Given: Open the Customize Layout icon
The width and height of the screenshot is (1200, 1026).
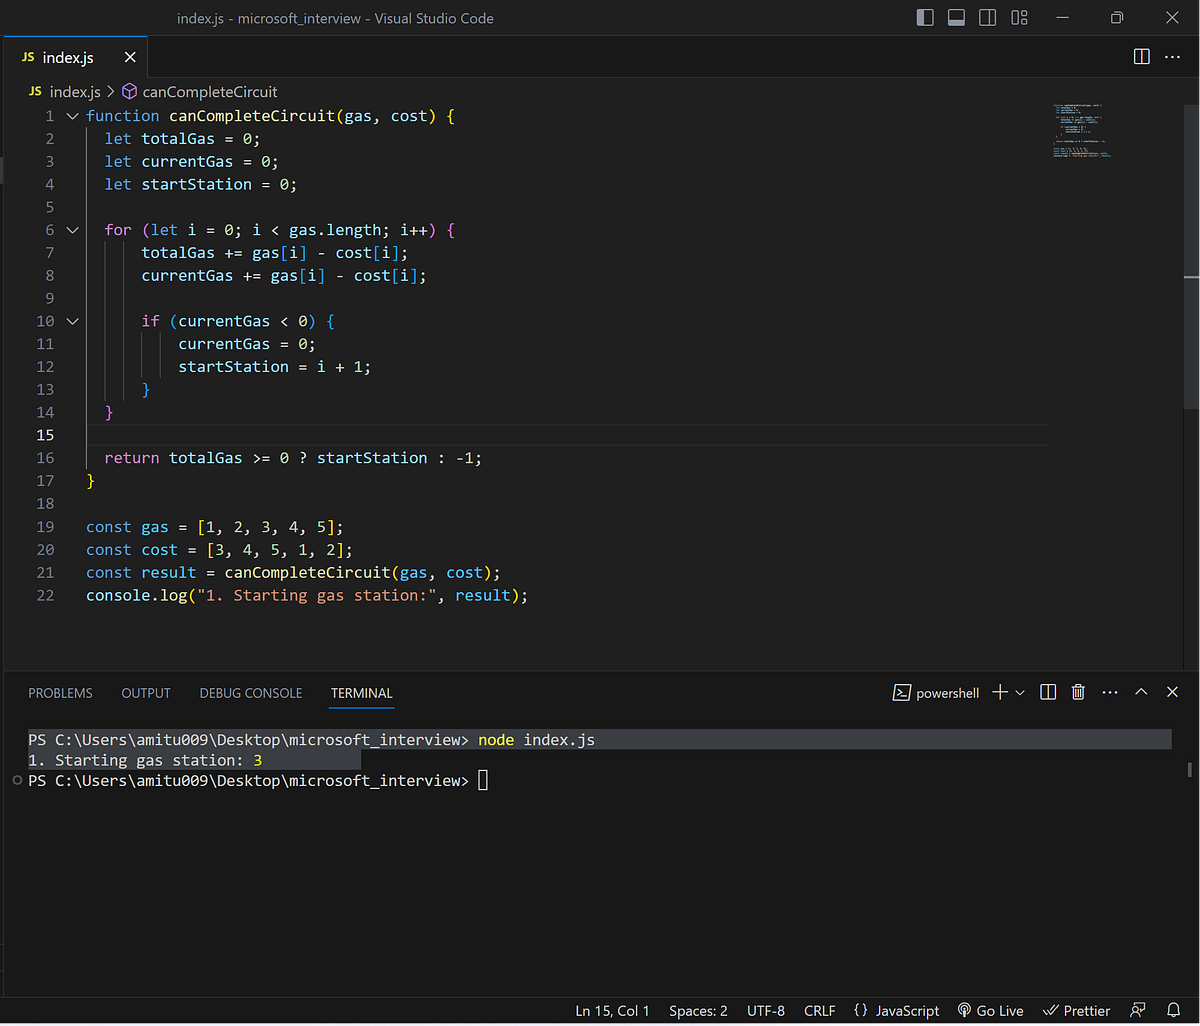Looking at the screenshot, I should (1019, 17).
